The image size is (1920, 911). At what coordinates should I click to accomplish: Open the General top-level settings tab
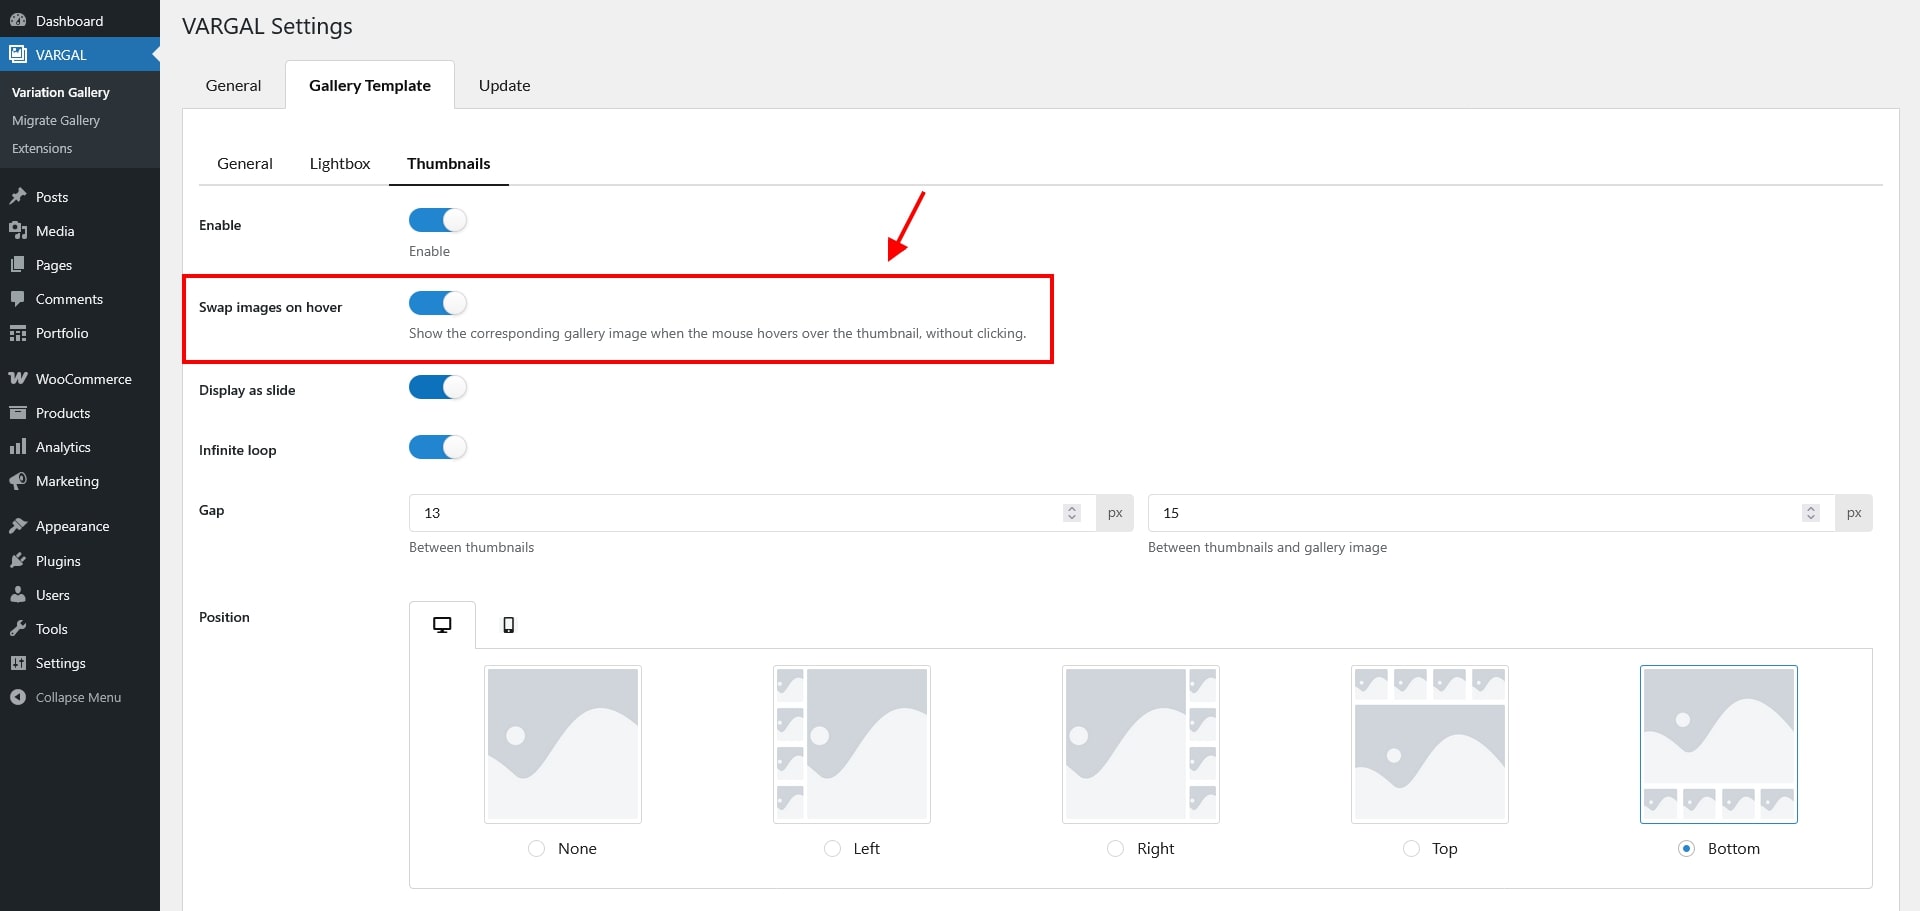233,85
